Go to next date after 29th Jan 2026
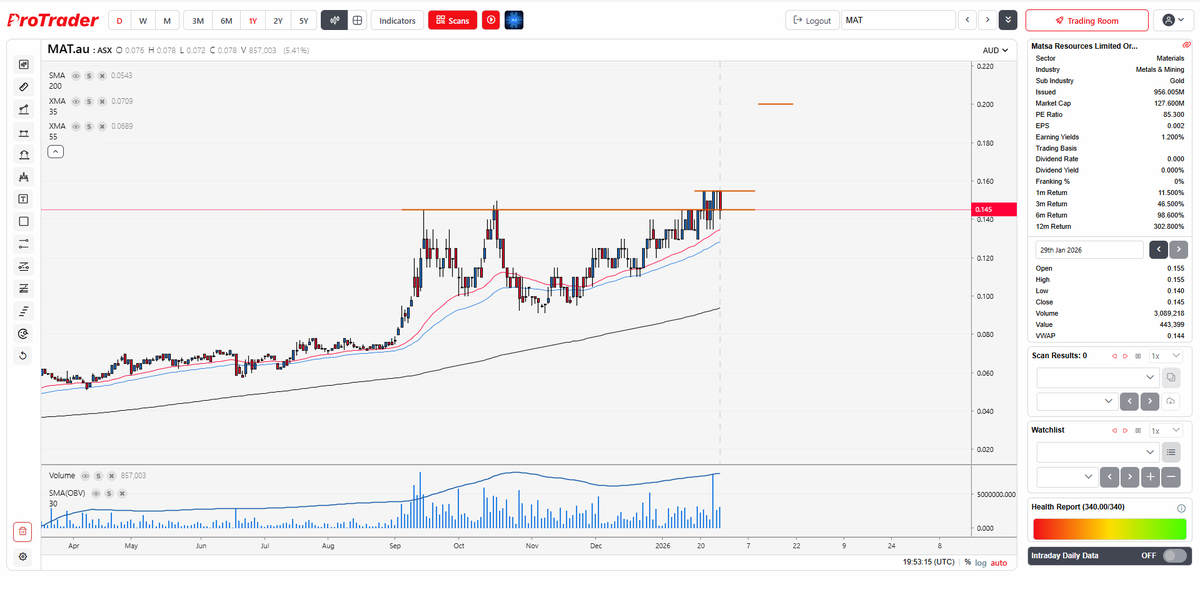The height and width of the screenshot is (592, 1200). coord(1179,249)
